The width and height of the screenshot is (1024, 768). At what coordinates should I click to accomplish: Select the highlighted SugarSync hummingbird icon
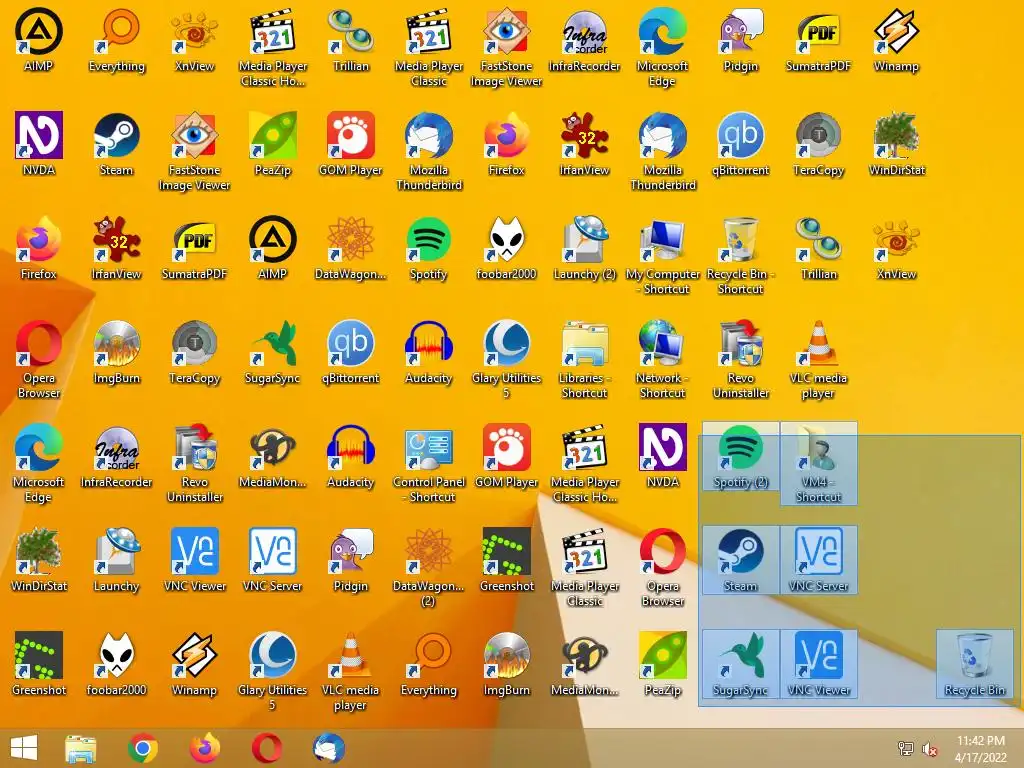741,665
